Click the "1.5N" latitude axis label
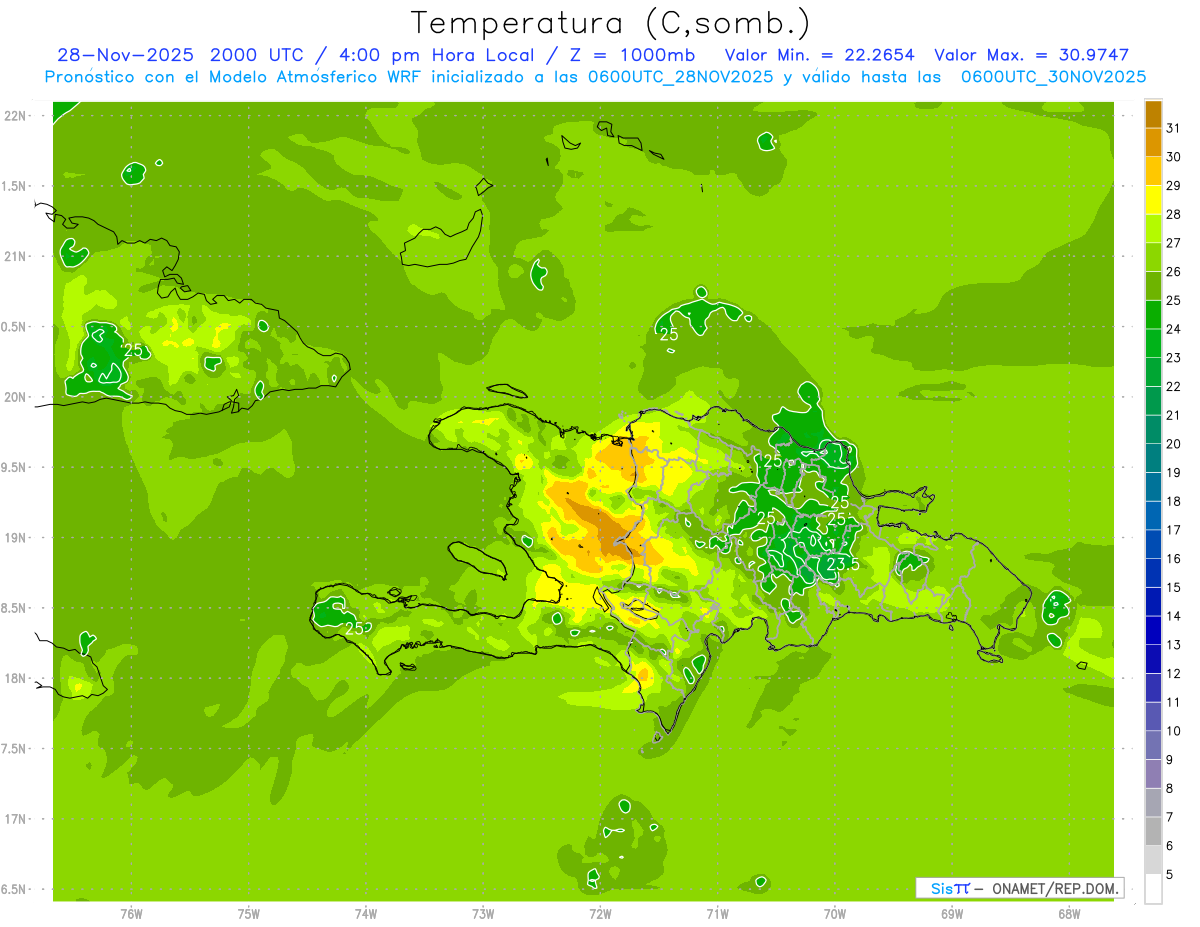 point(15,186)
